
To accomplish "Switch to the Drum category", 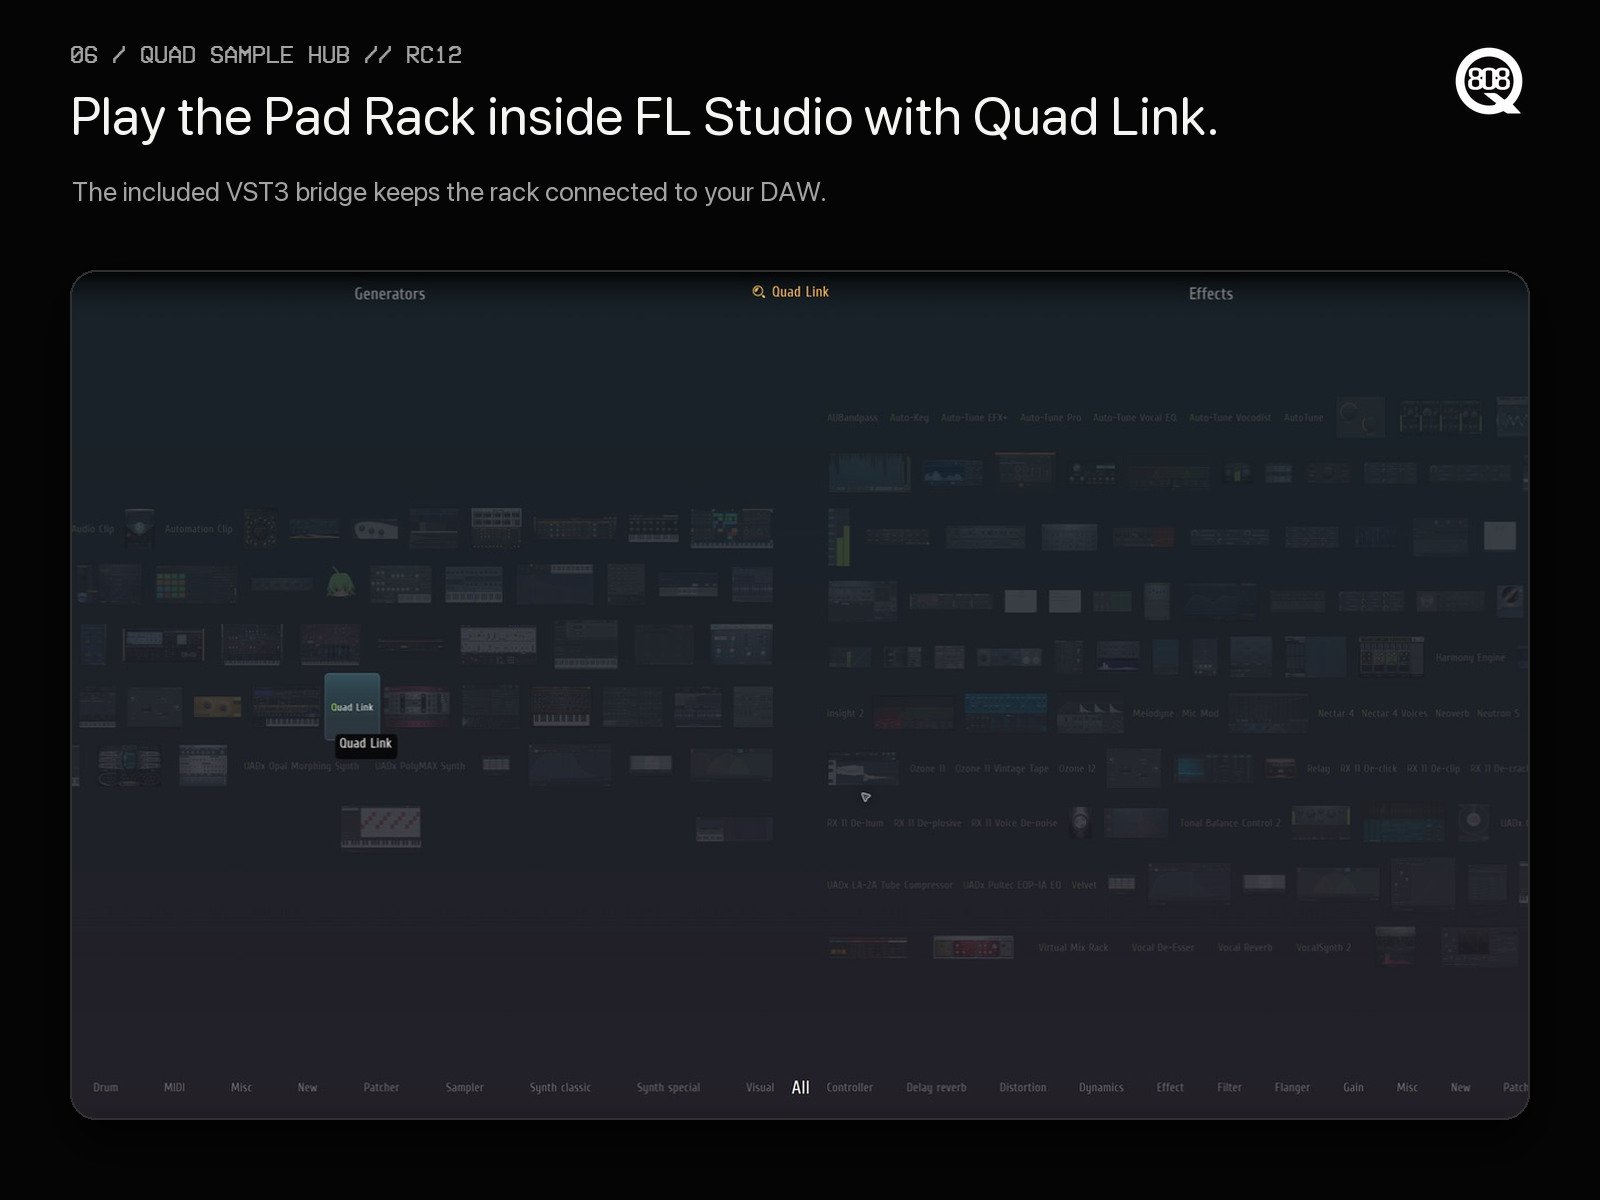I will point(105,1088).
